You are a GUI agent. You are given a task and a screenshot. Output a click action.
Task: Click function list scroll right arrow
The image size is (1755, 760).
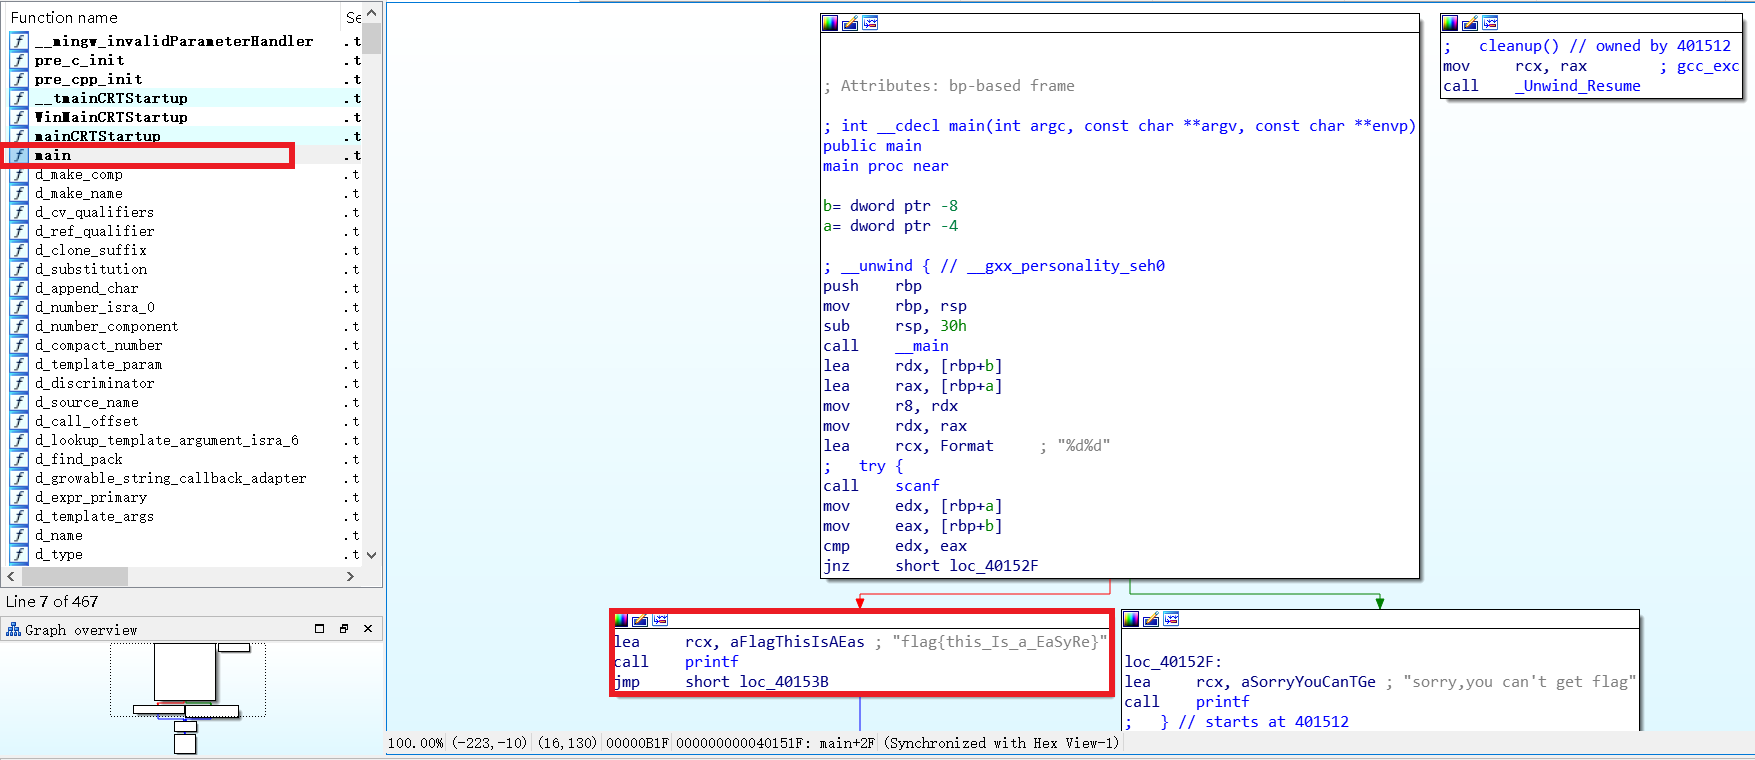(350, 576)
